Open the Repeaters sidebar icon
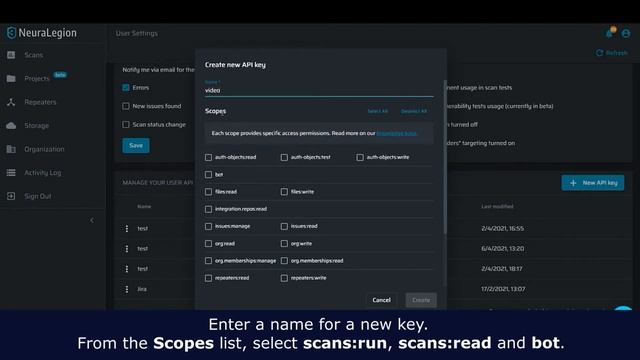The width and height of the screenshot is (640, 360). 11,102
